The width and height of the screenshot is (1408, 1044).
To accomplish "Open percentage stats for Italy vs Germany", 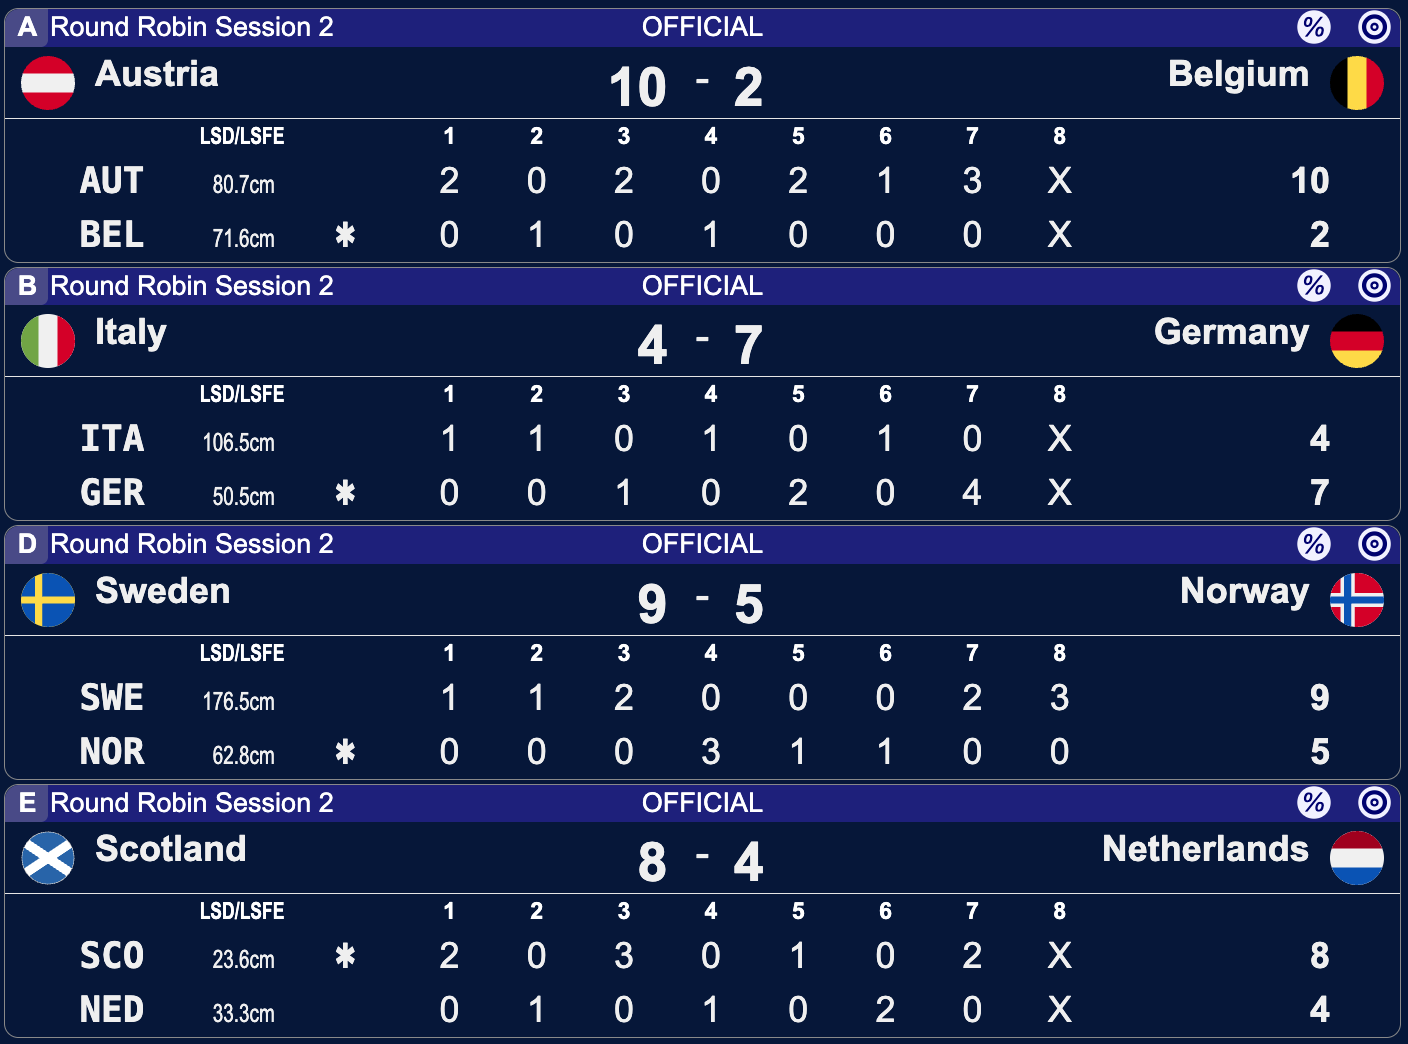I will coord(1314,286).
